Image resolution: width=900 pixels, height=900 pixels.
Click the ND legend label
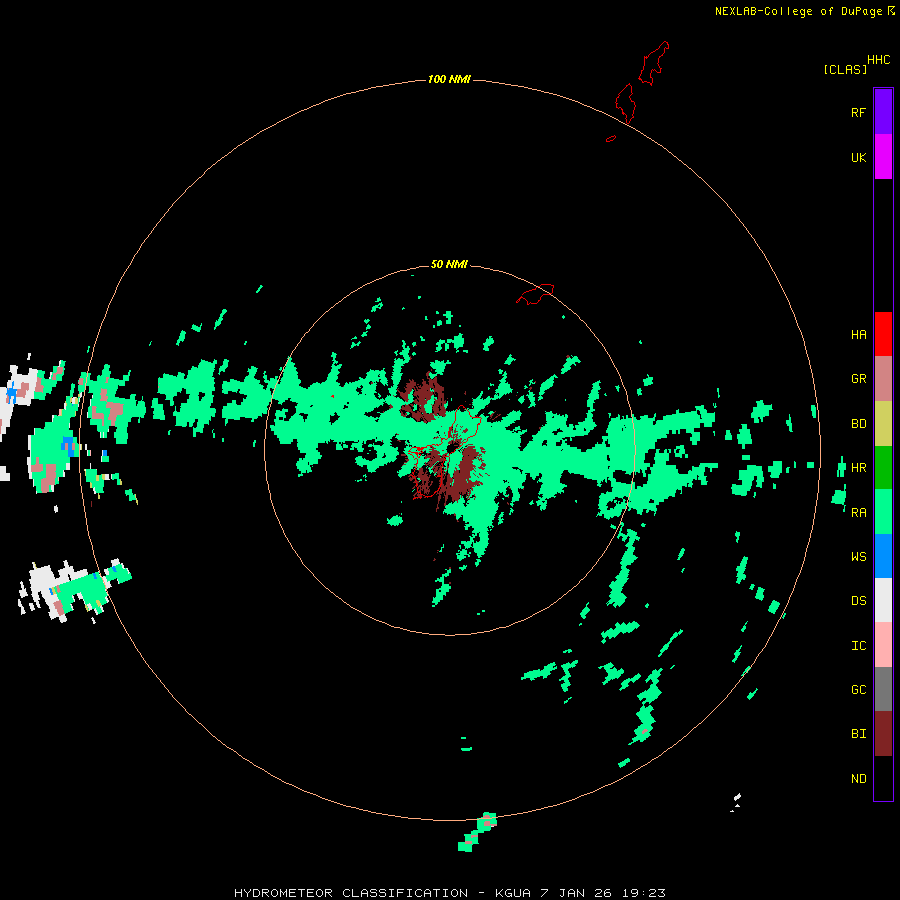858,778
